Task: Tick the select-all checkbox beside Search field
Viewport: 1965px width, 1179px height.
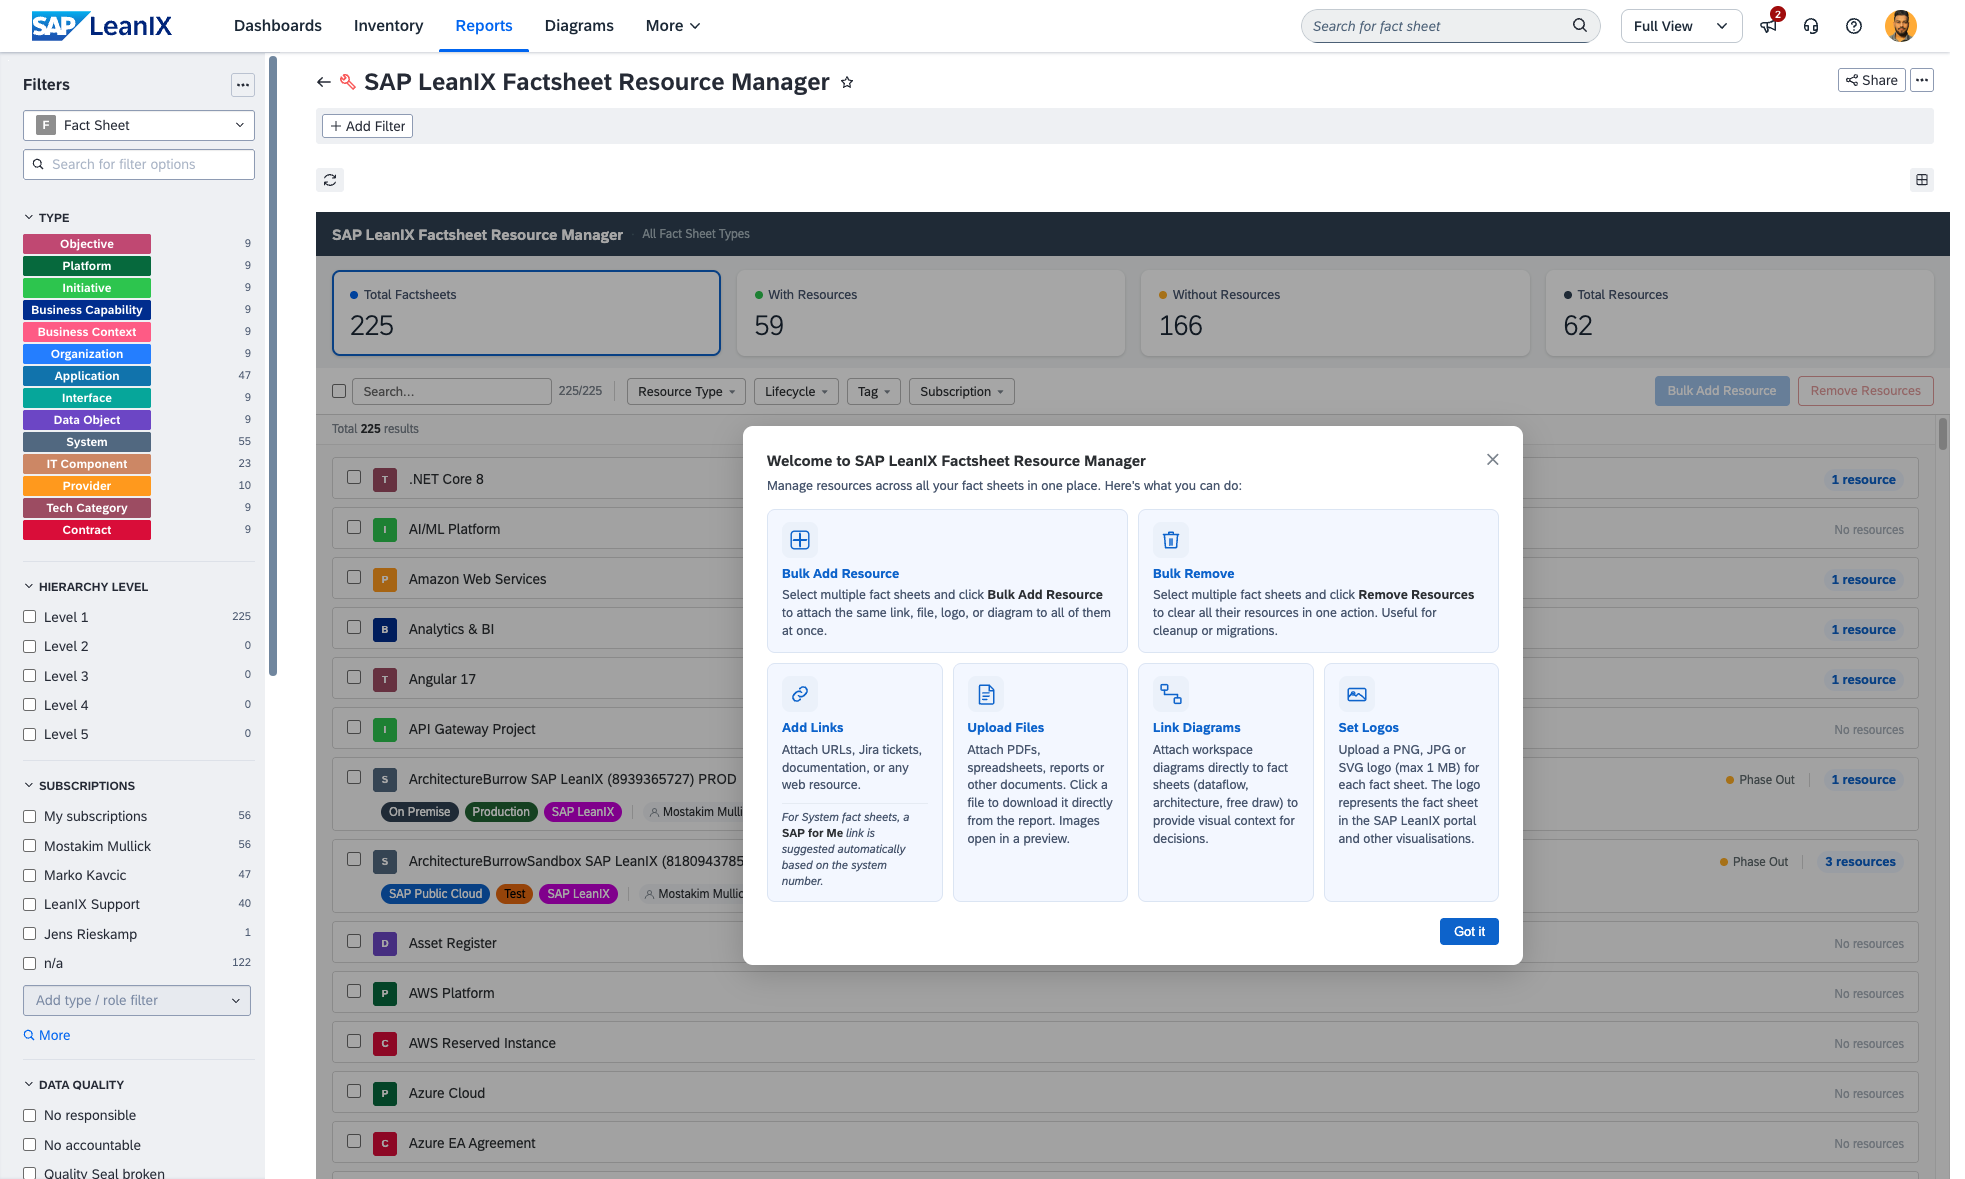Action: point(339,391)
